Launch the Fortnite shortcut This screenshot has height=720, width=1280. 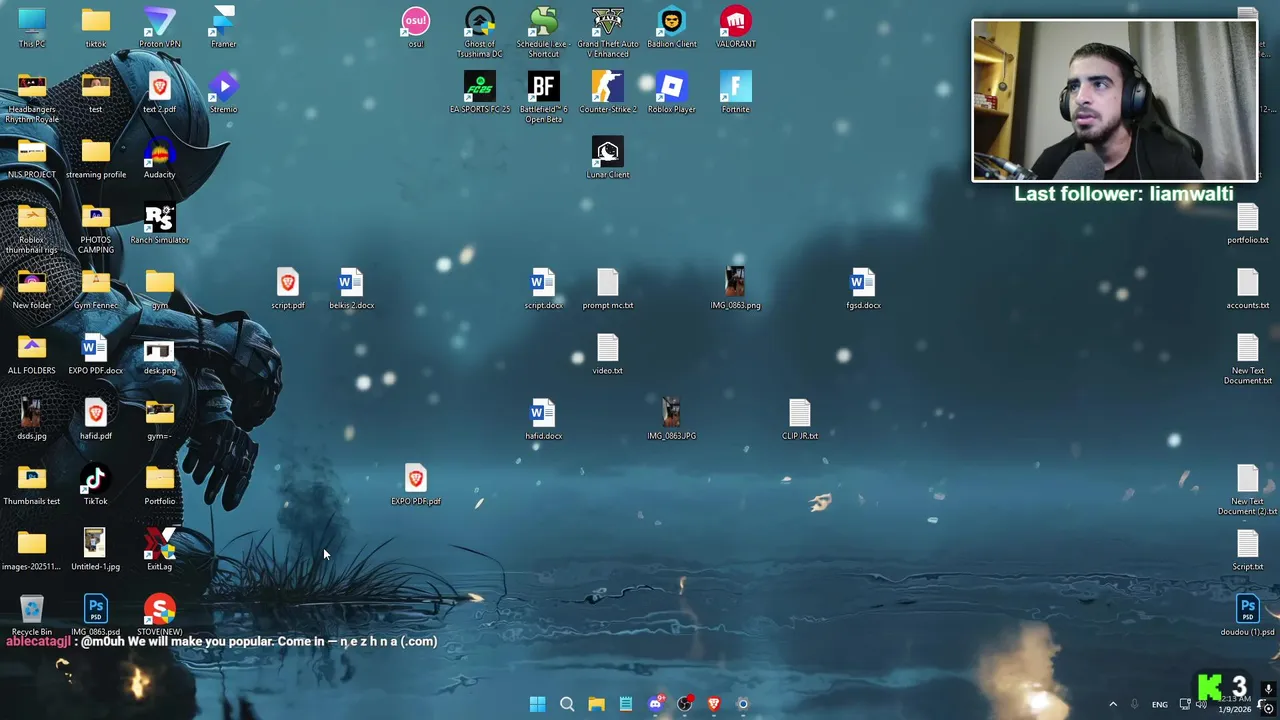point(736,92)
